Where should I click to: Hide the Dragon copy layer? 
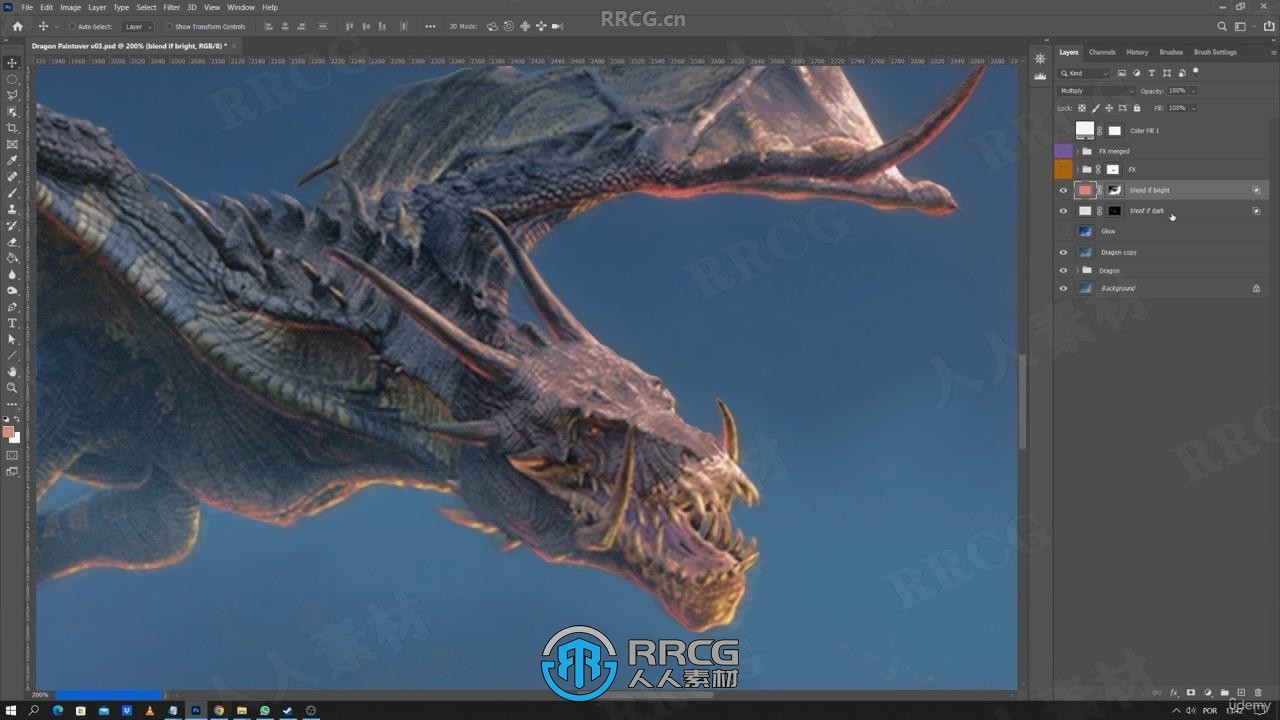[1063, 252]
